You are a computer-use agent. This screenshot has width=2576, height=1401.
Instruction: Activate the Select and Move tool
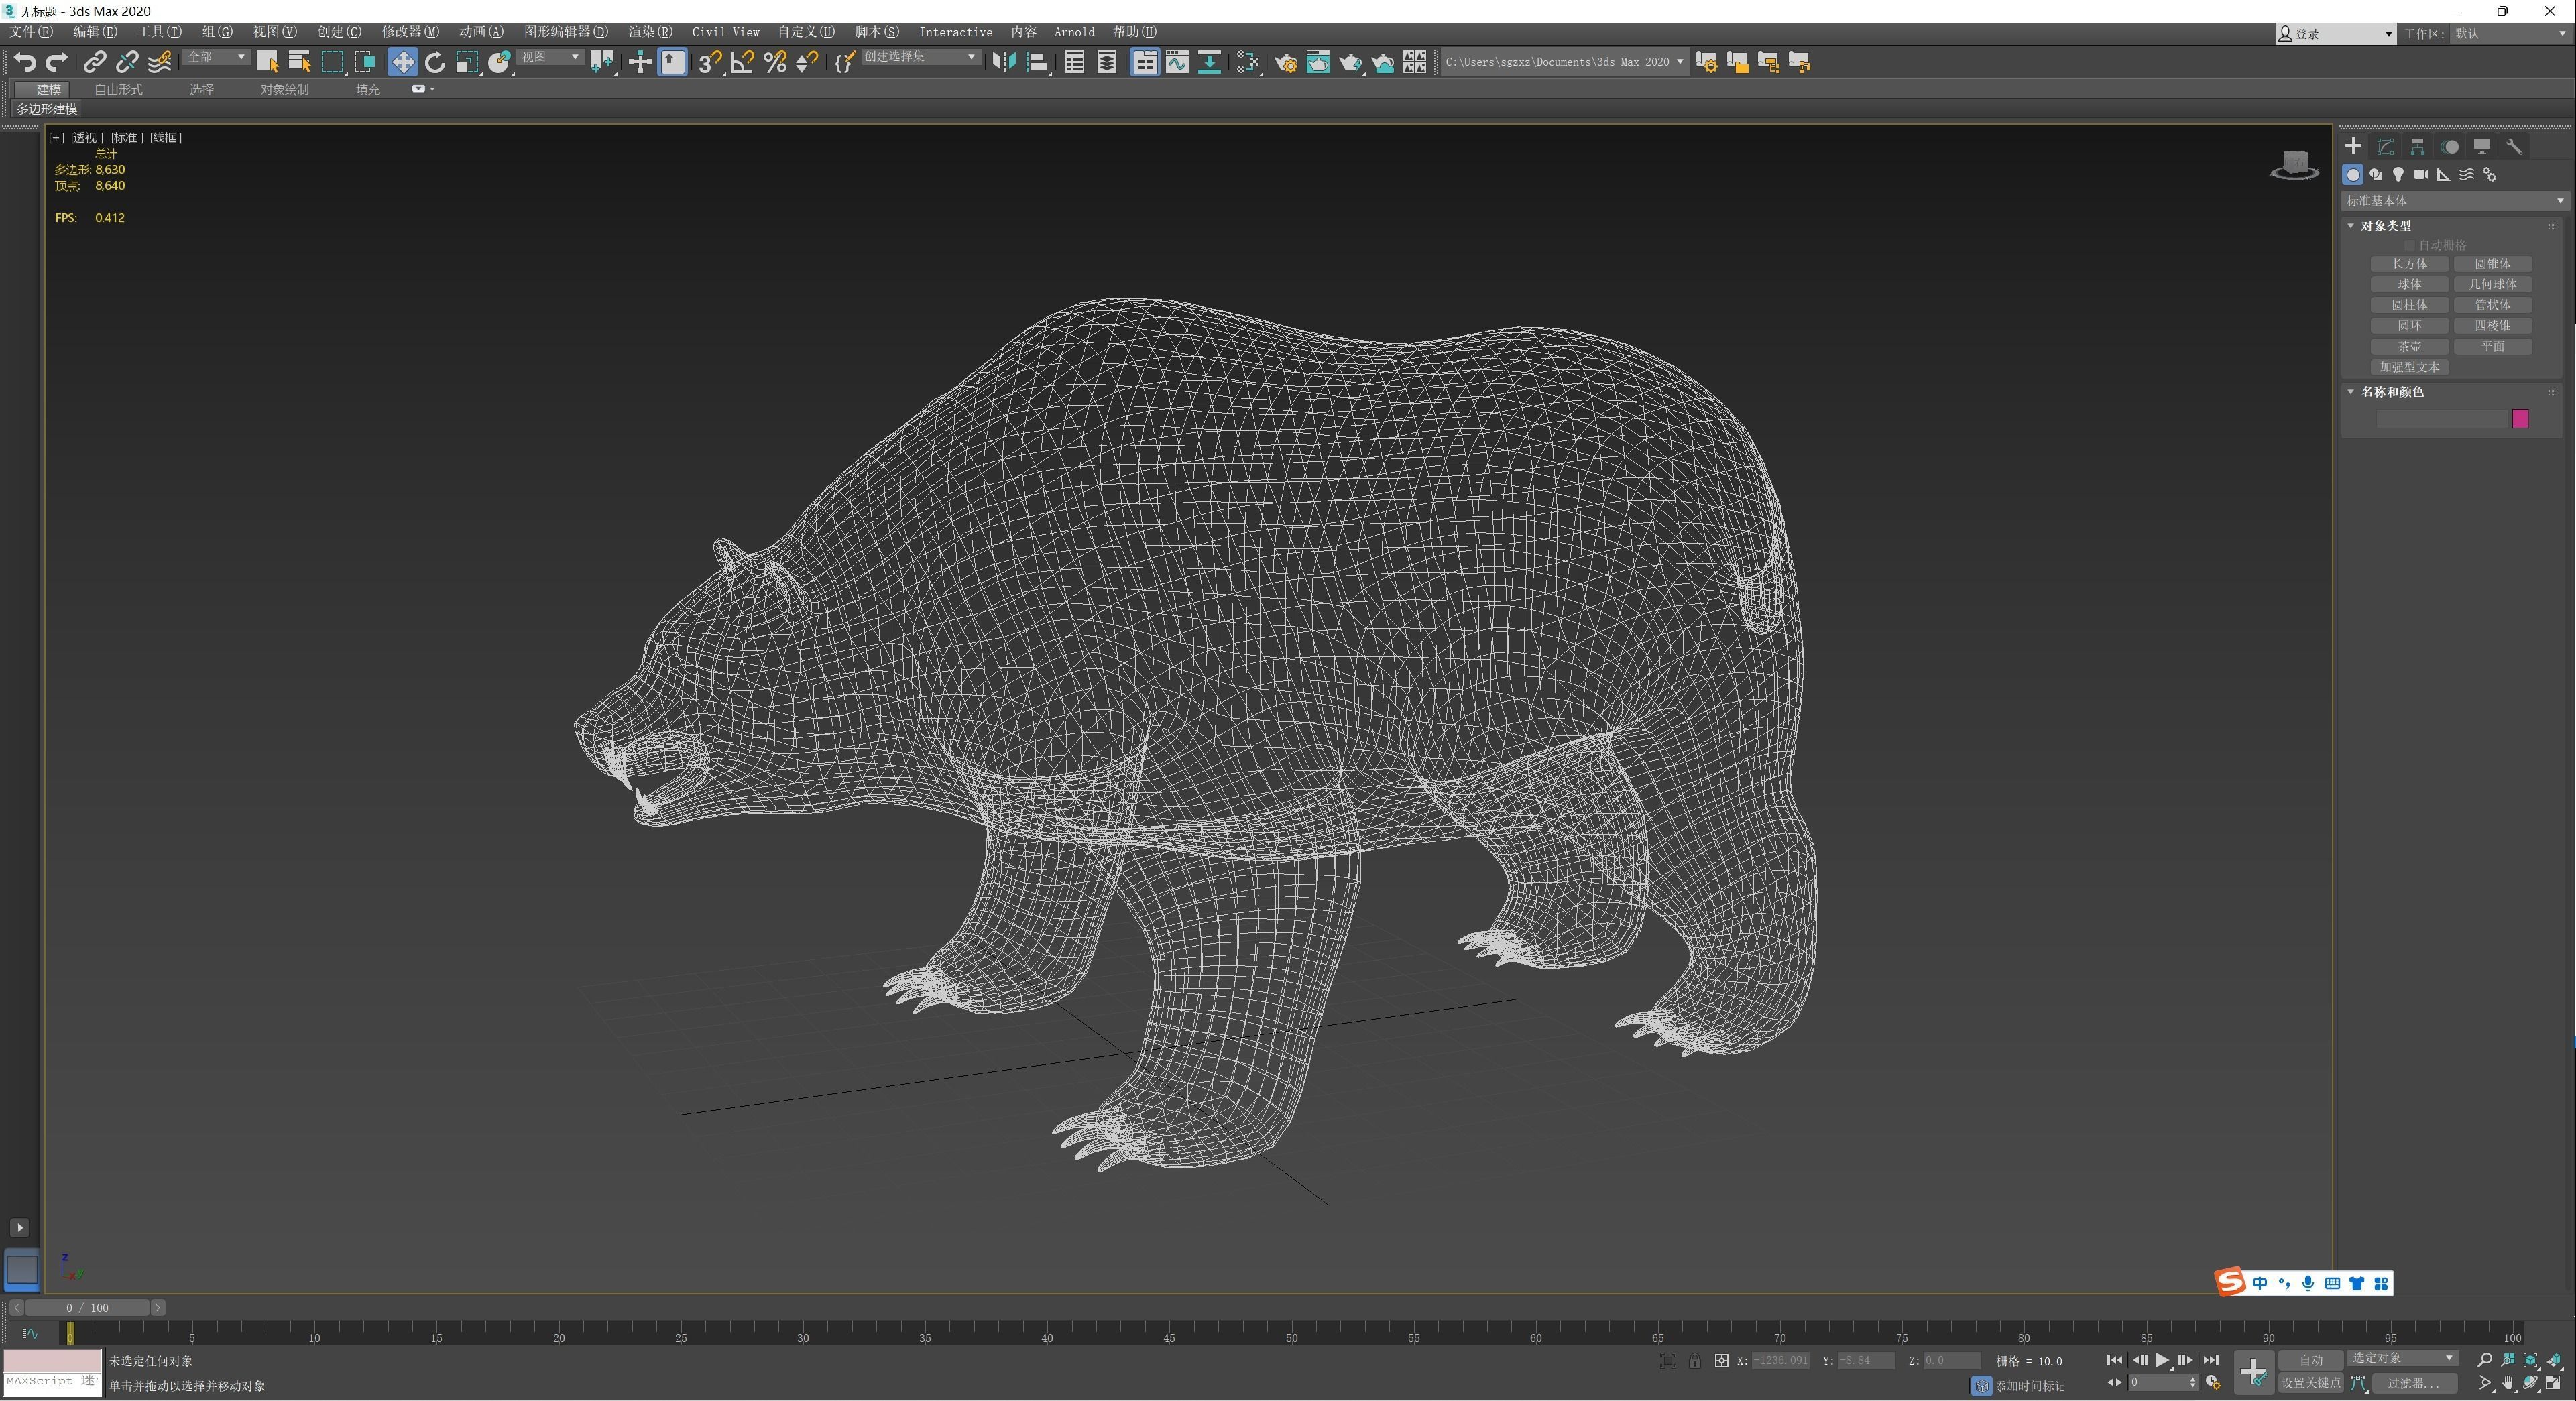click(x=402, y=62)
